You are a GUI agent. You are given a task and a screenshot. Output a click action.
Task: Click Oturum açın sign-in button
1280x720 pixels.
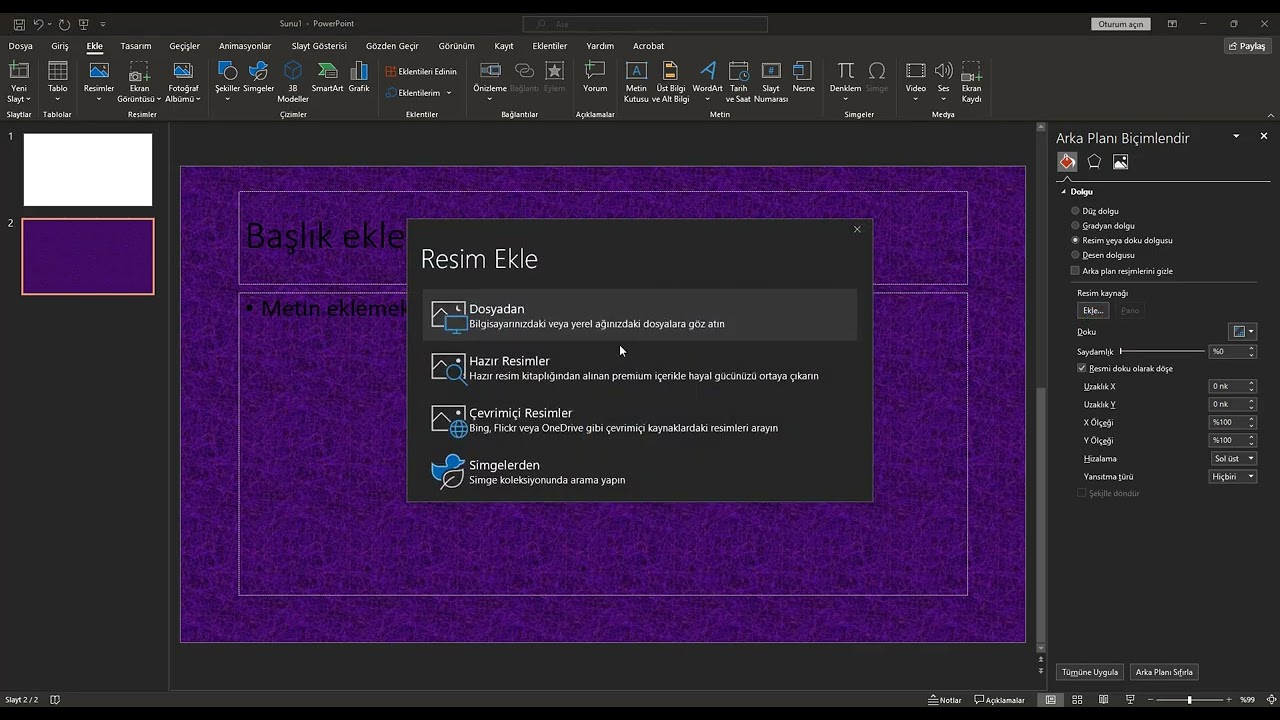point(1121,24)
